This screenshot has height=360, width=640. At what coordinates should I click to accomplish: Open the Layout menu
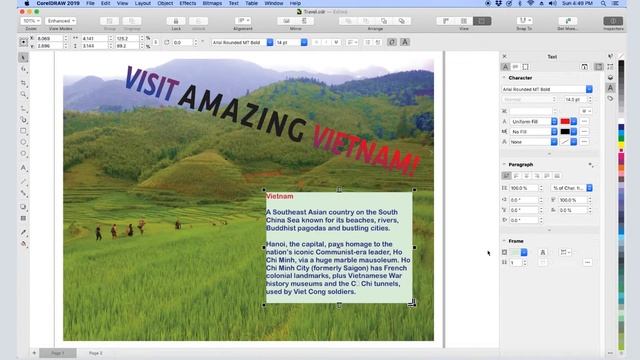(142, 3)
